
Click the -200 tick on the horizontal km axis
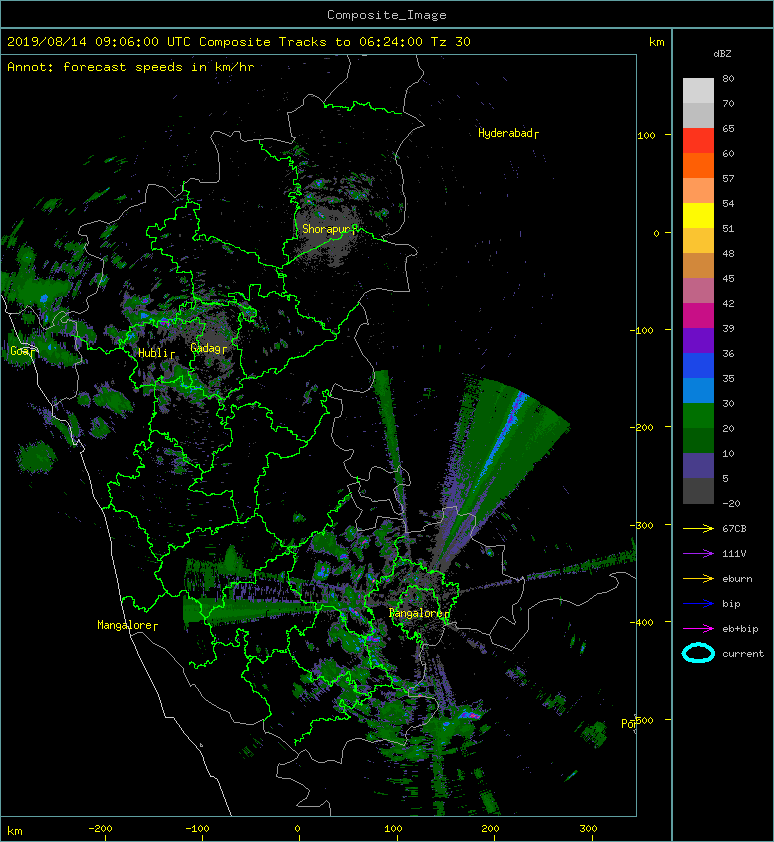(100, 829)
